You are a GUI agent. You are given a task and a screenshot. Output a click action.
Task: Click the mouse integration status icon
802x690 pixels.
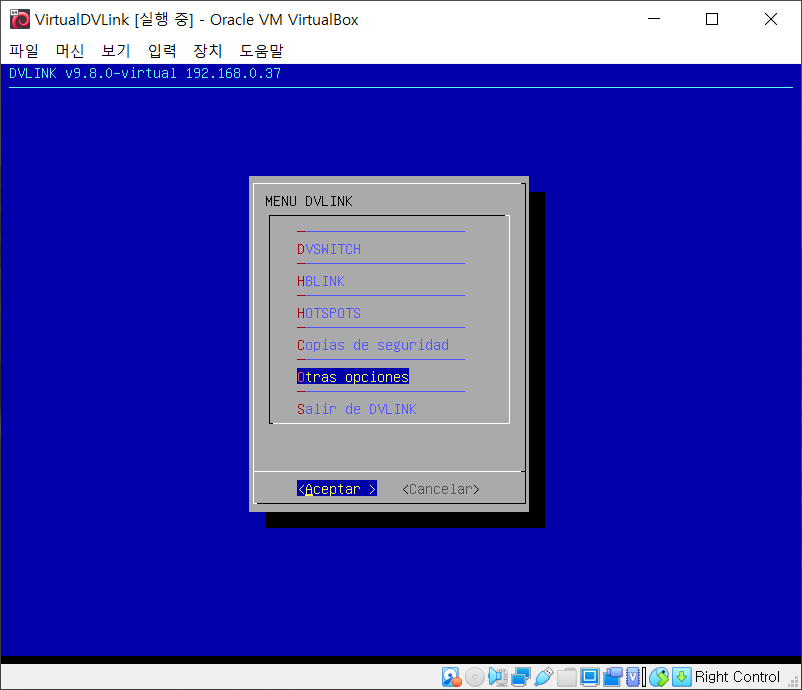coord(659,677)
